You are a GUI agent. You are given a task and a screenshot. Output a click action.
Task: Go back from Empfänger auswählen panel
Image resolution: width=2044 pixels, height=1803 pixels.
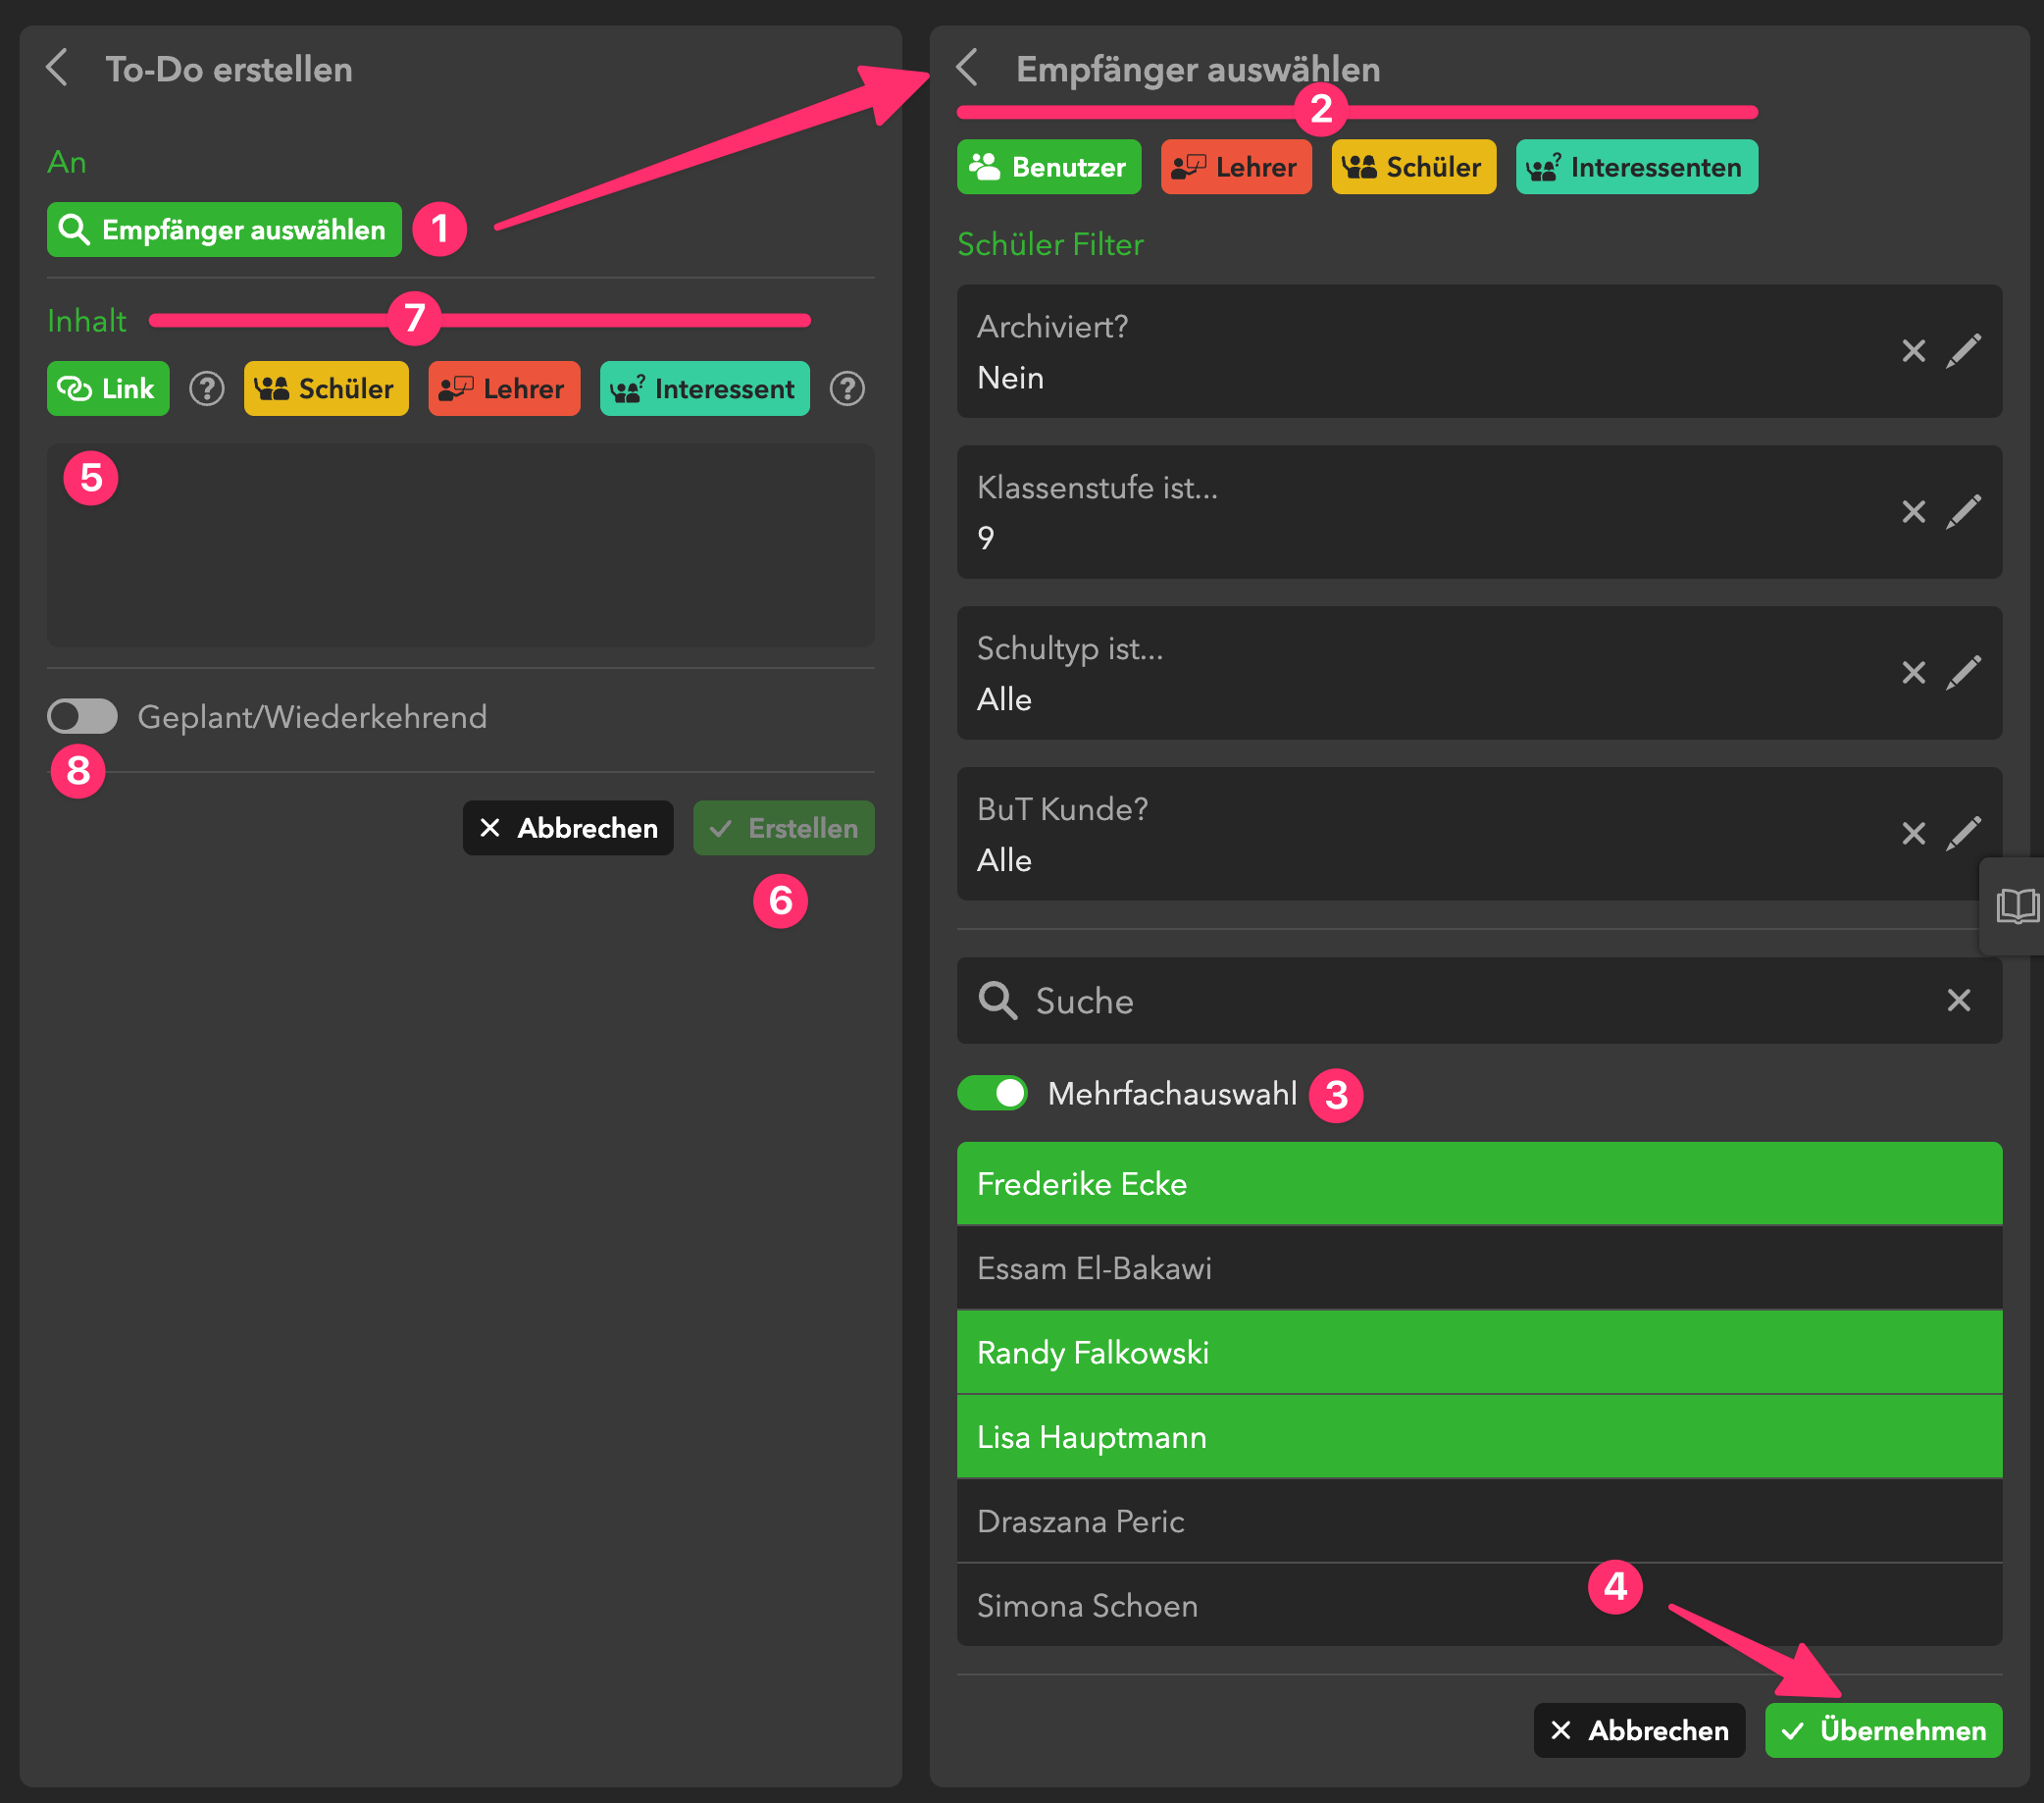(967, 68)
